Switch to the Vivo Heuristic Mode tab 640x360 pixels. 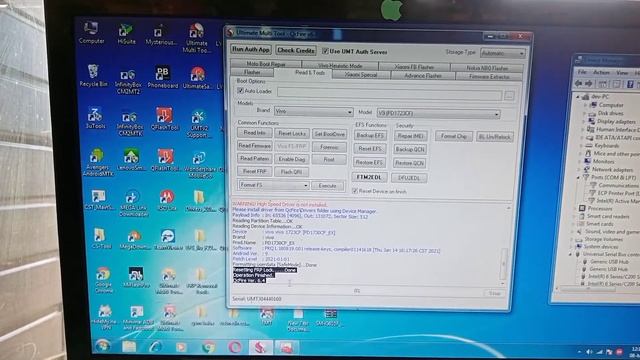340,65
